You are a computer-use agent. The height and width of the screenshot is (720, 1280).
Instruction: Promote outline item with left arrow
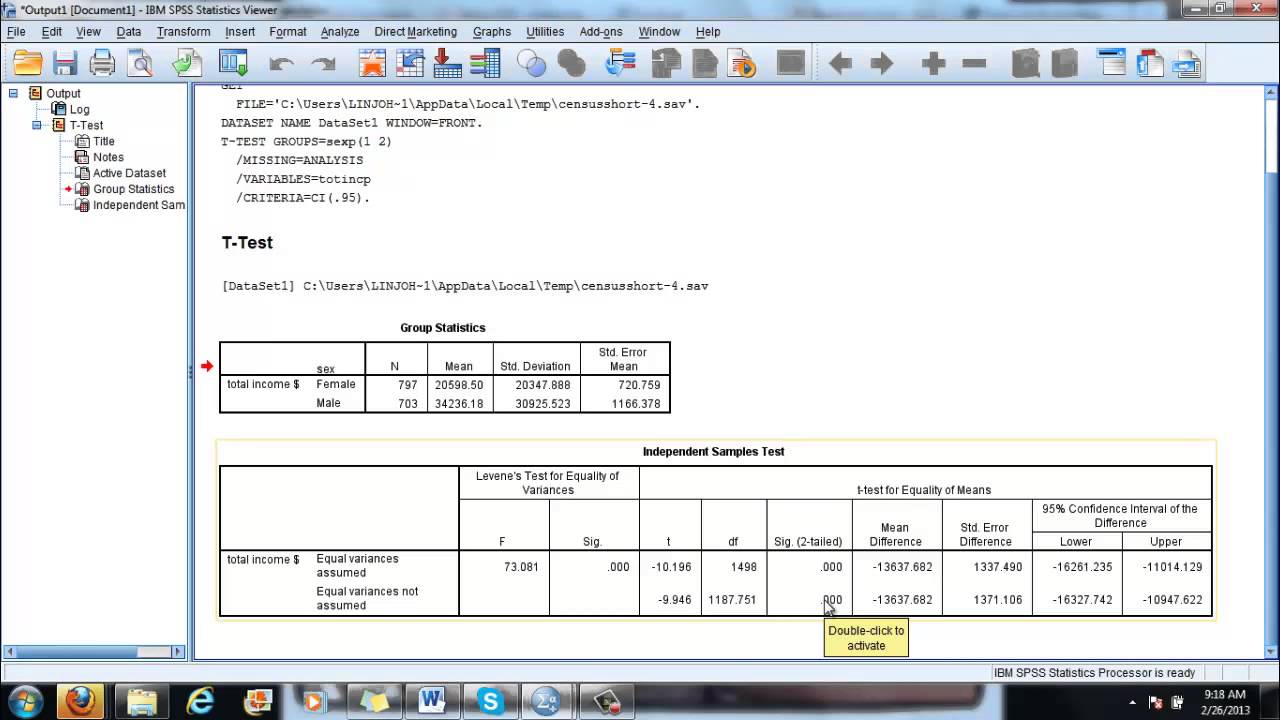[x=840, y=64]
